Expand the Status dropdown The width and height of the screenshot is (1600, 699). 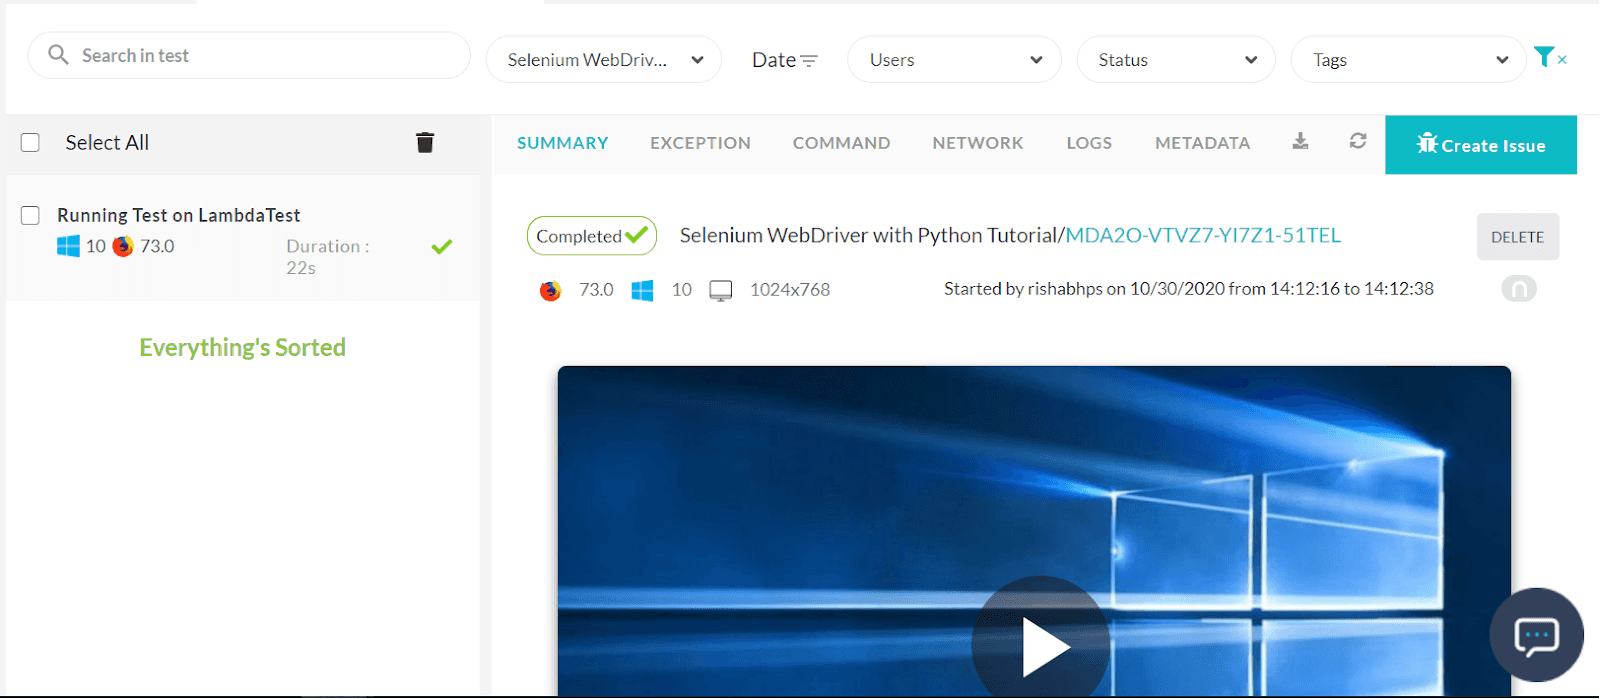point(1176,60)
